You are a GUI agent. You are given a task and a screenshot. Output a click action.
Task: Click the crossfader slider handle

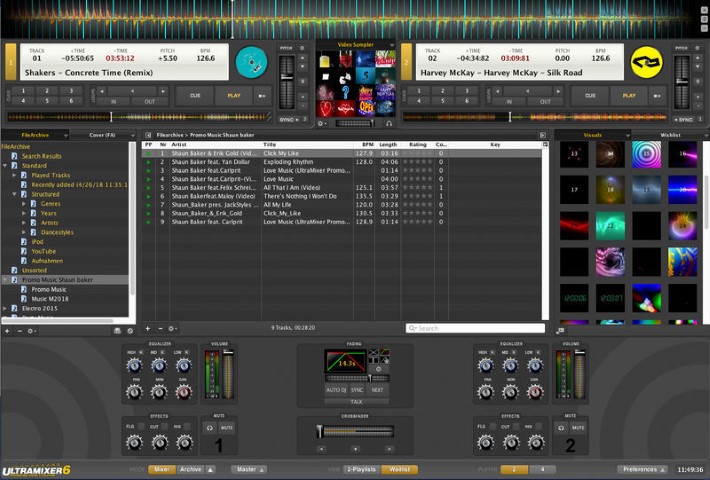(x=320, y=431)
